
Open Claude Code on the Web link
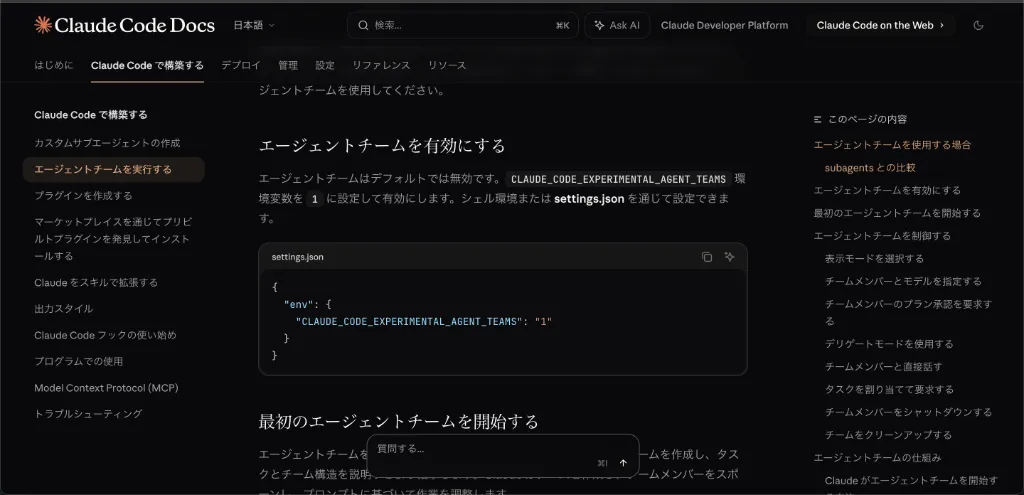click(880, 25)
